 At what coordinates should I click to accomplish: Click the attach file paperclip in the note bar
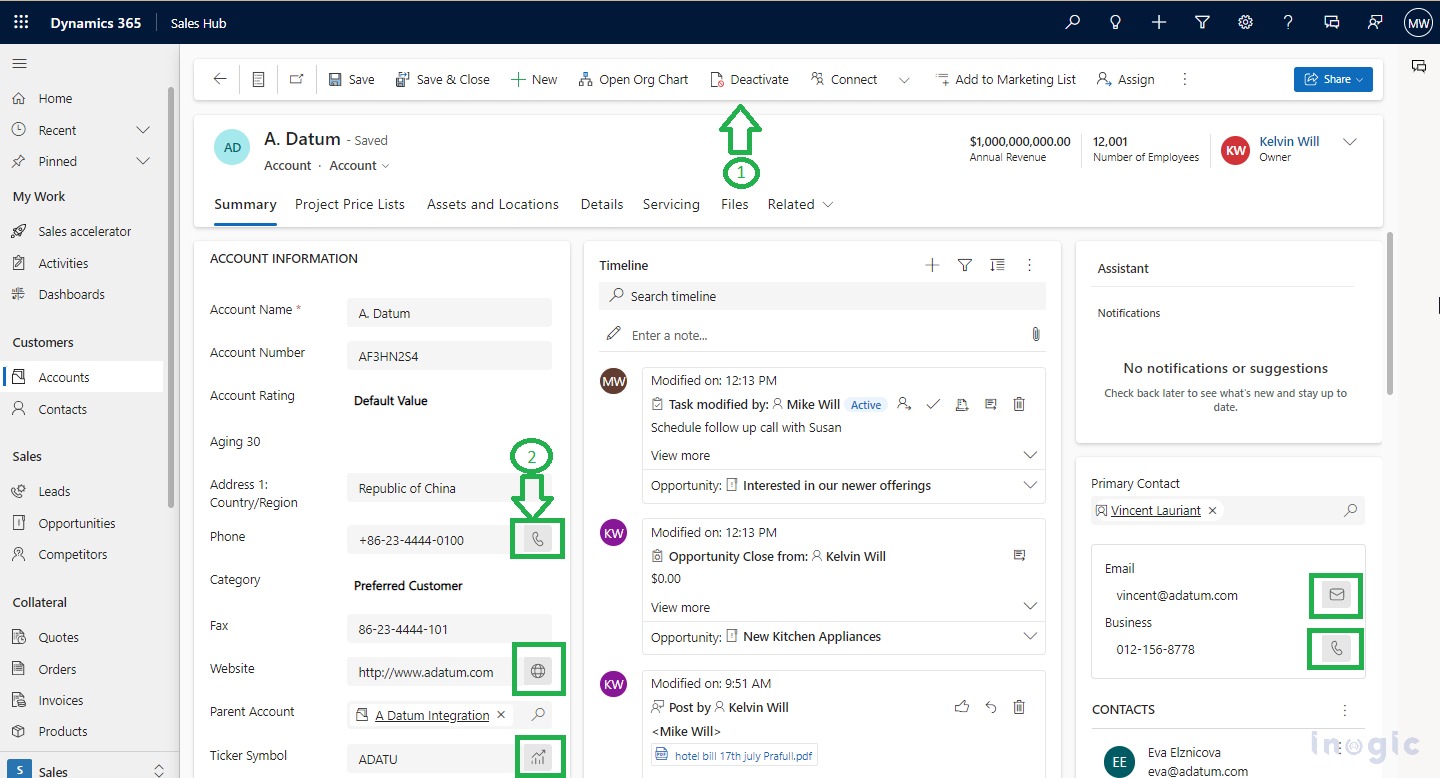[1036, 334]
